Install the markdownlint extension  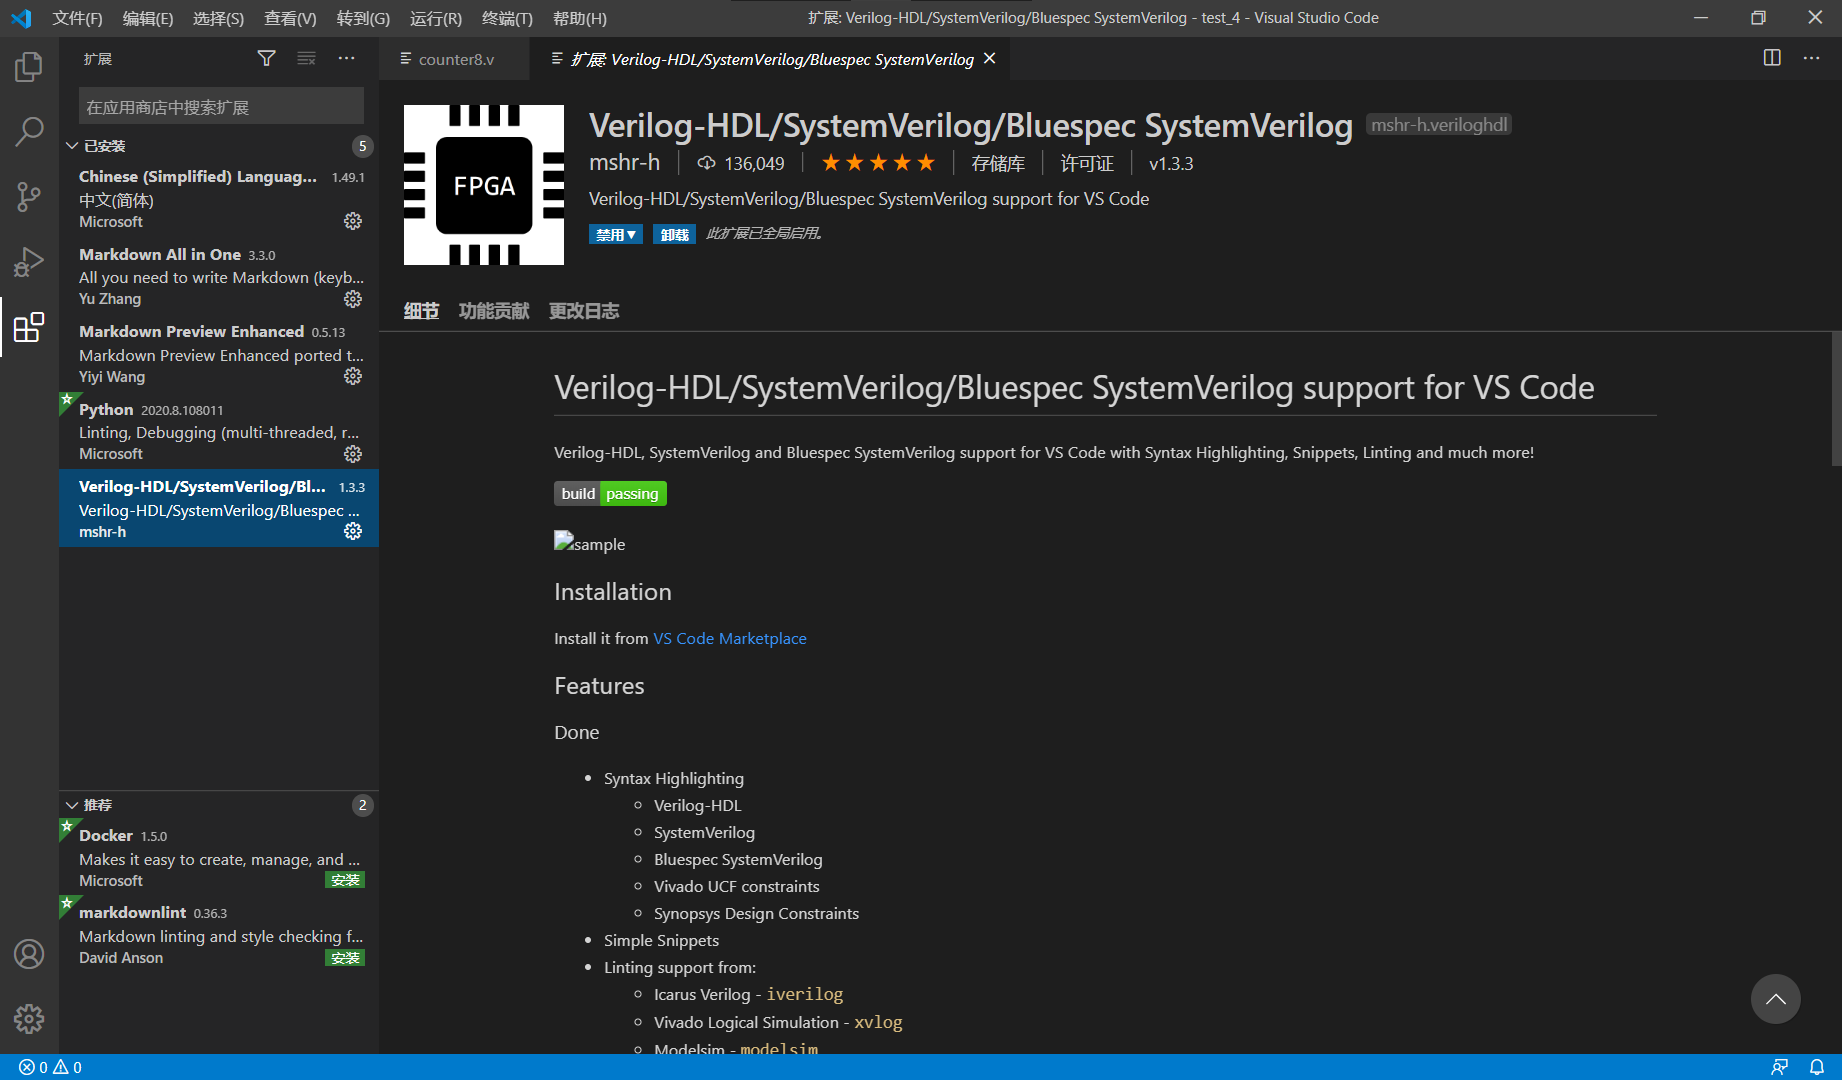(x=345, y=958)
